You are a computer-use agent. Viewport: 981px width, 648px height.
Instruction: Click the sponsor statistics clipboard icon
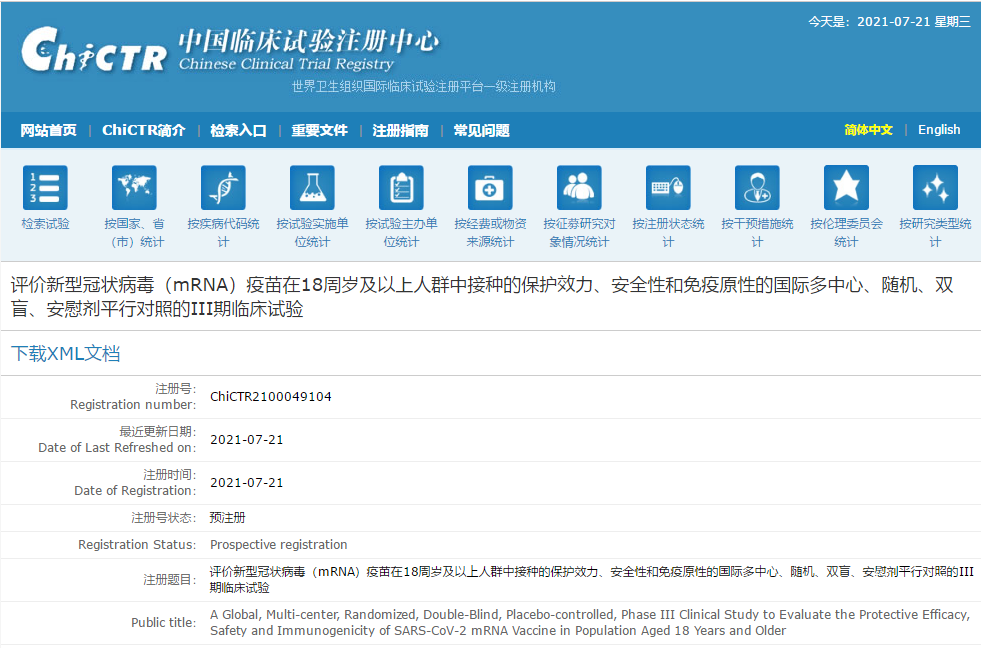point(401,188)
